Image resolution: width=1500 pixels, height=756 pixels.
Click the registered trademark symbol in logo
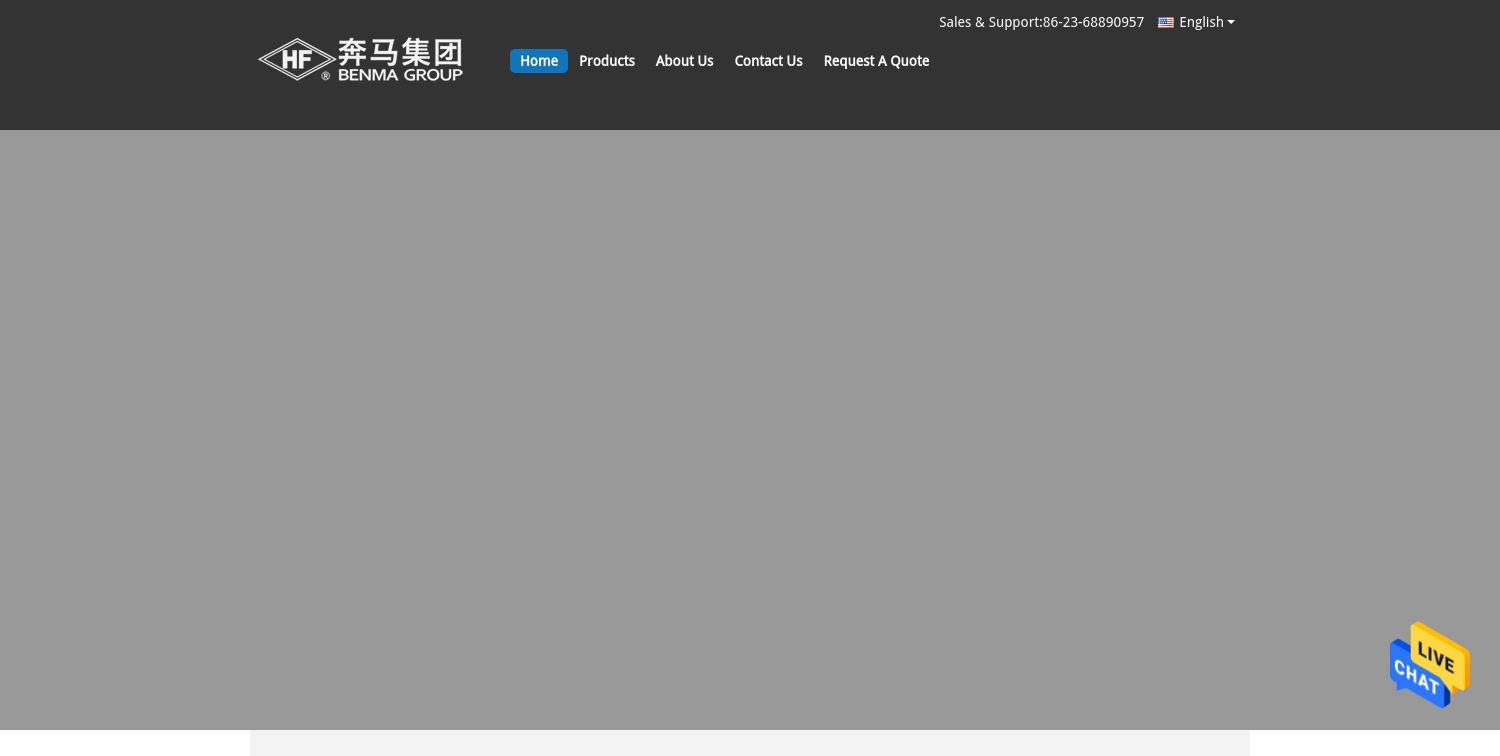click(326, 75)
